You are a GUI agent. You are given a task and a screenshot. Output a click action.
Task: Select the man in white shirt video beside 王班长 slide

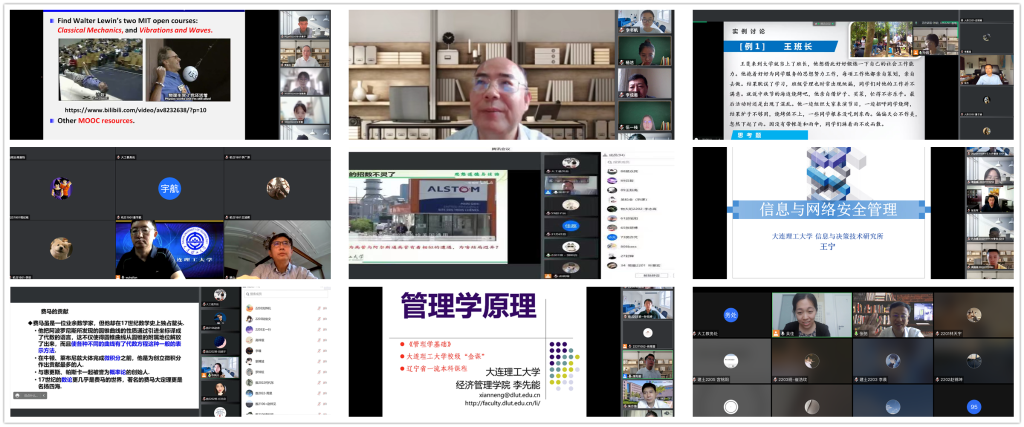(x=987, y=72)
